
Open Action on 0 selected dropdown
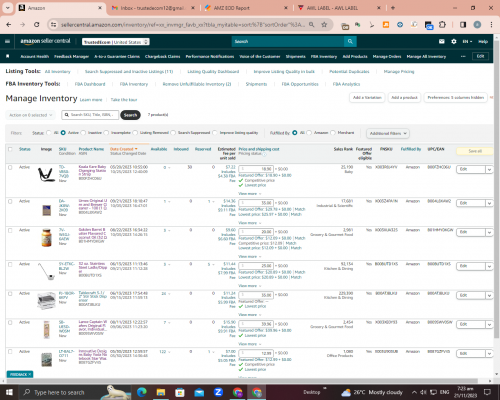click(30, 115)
